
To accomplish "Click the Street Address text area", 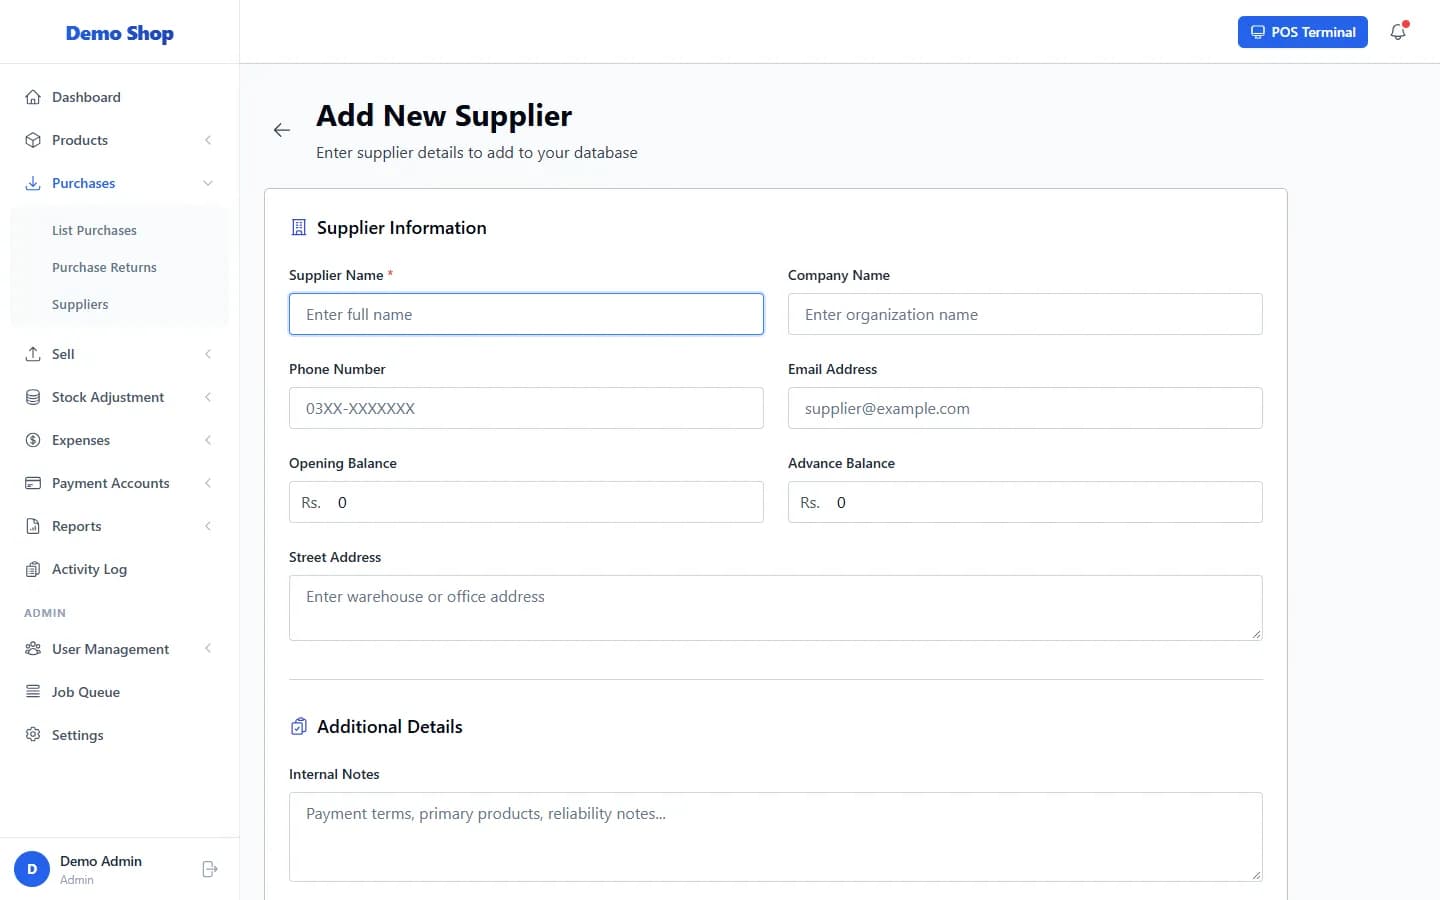I will click(776, 608).
